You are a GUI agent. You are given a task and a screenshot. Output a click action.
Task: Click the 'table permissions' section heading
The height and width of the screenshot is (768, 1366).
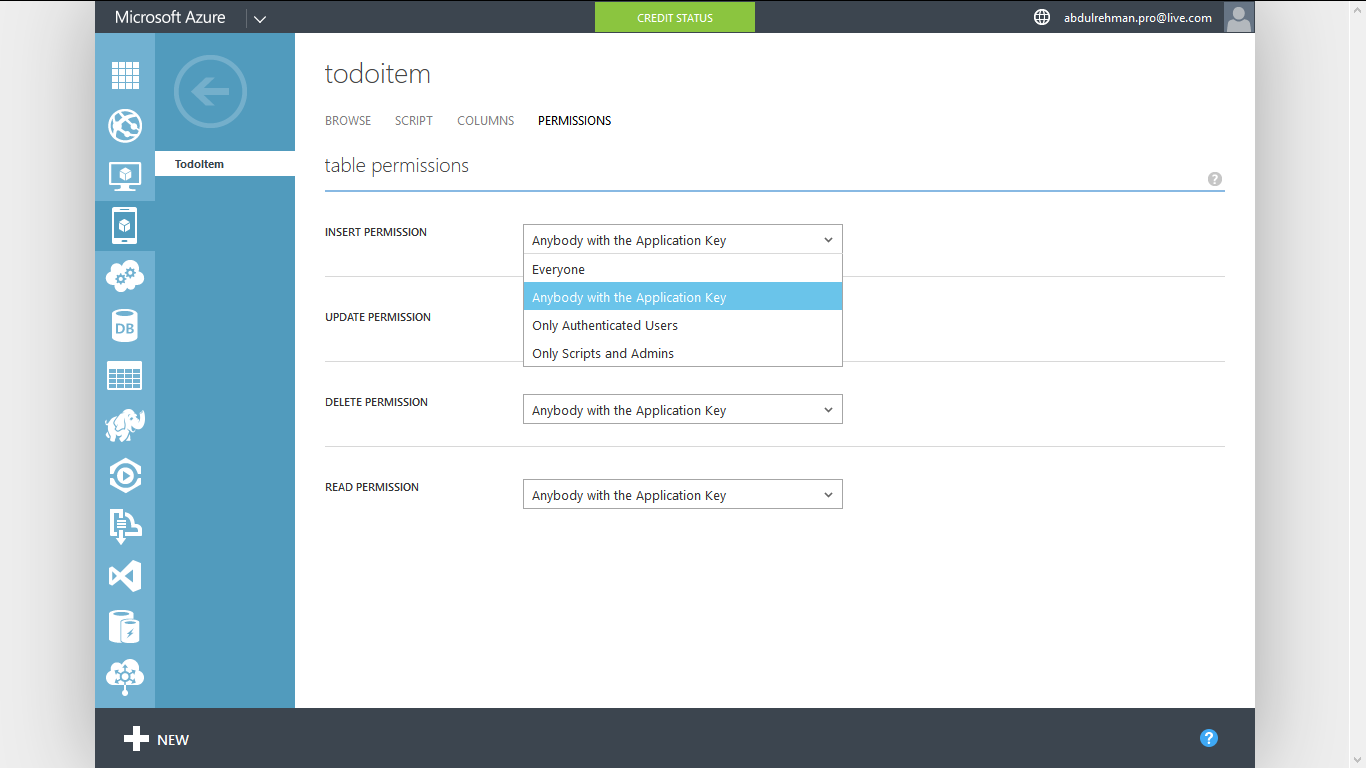click(x=397, y=166)
